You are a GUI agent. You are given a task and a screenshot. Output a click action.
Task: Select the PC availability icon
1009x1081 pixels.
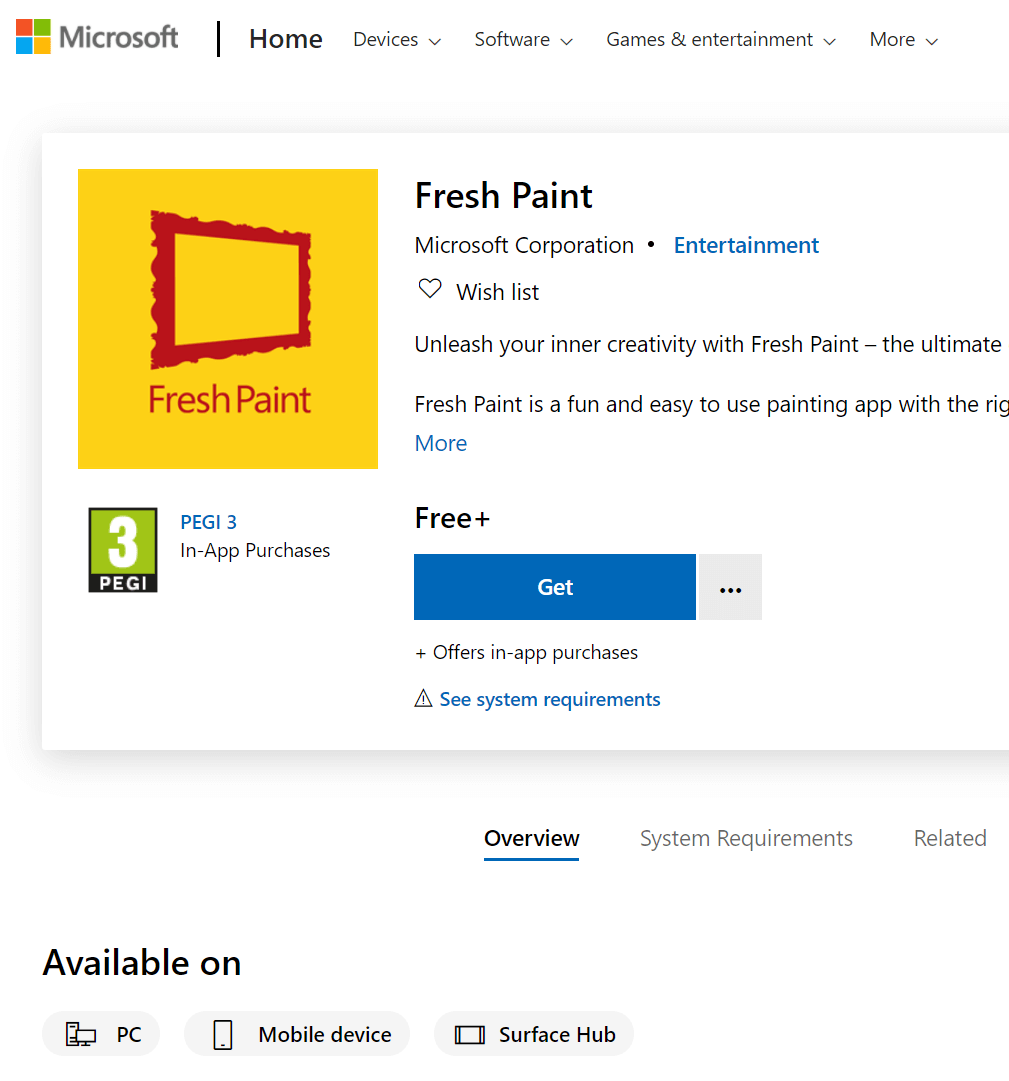80,1033
